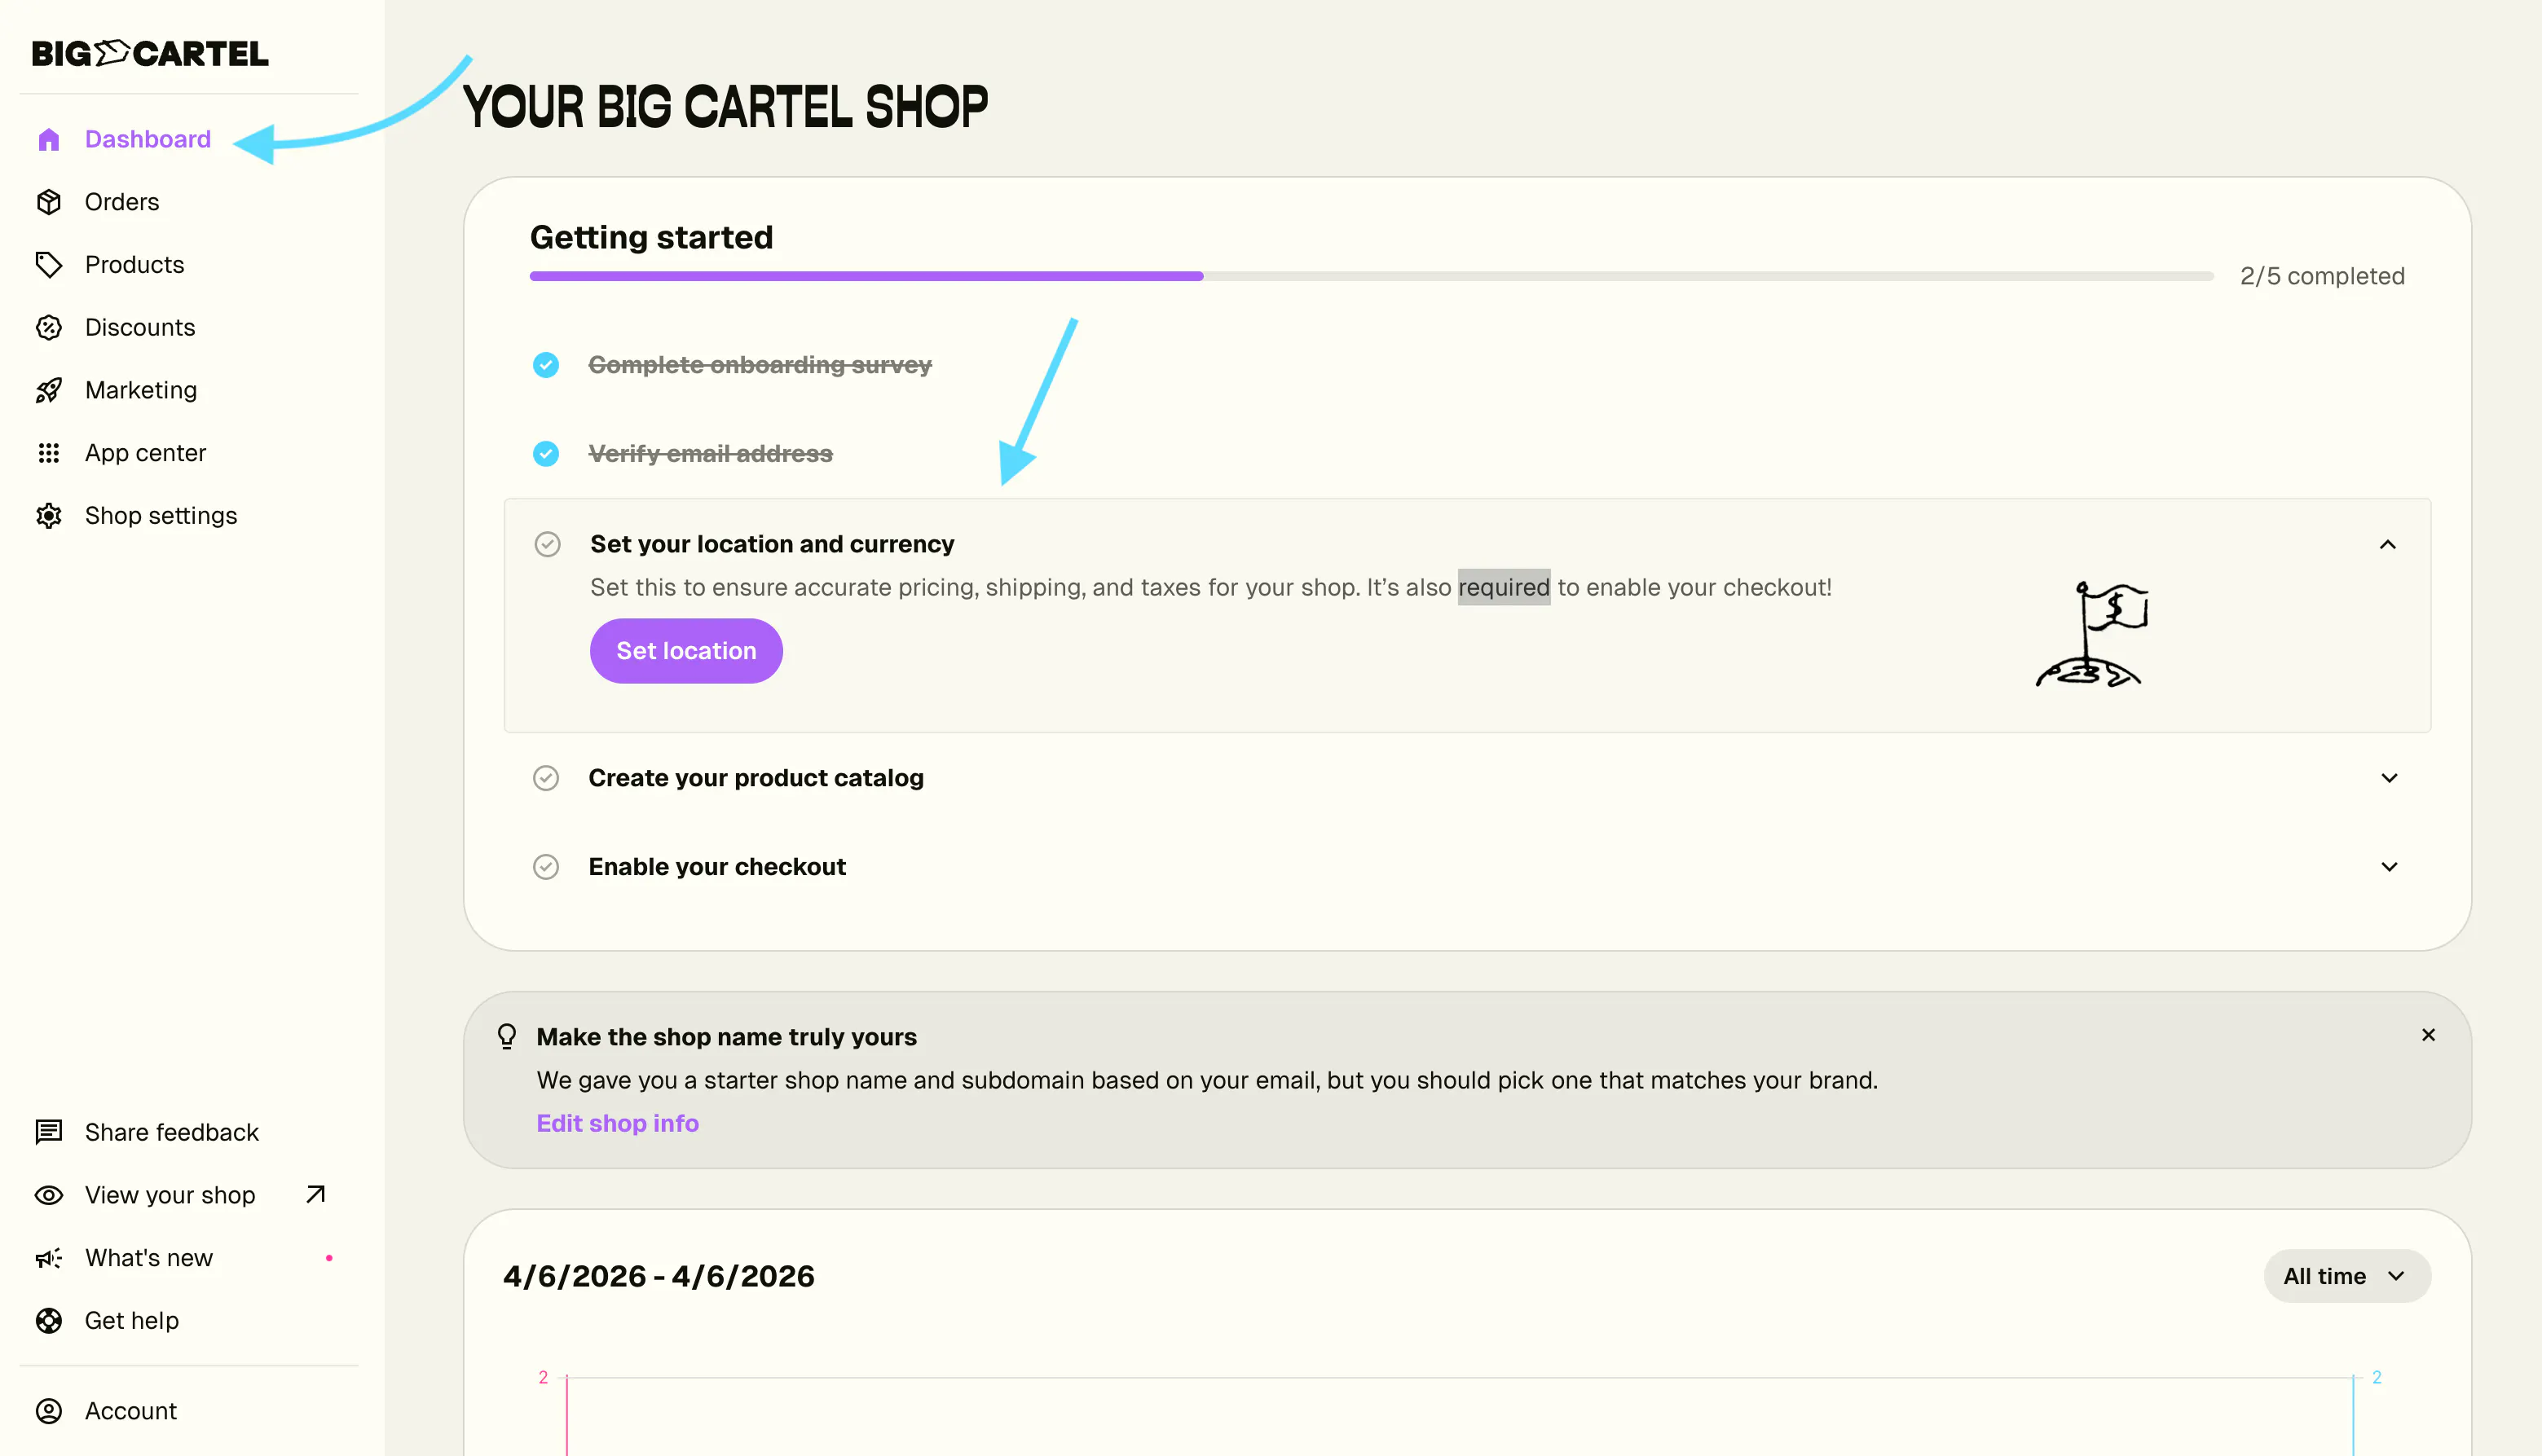
Task: Click the Getting started progress bar
Action: (1370, 276)
